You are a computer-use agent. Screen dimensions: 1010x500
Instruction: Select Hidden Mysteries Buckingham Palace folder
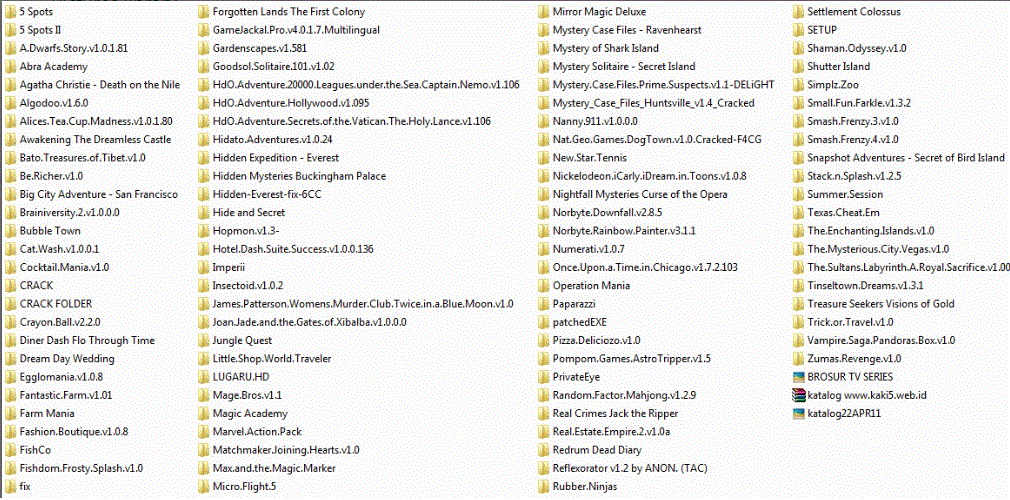tap(300, 176)
